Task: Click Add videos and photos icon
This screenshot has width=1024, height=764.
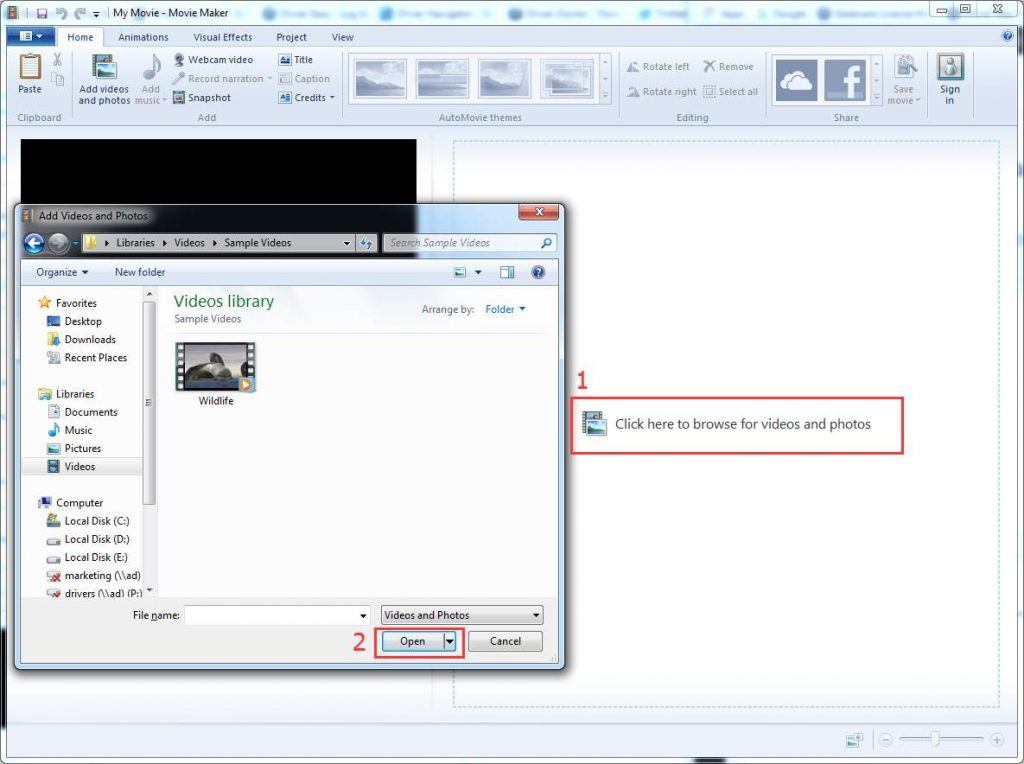Action: click(x=104, y=67)
